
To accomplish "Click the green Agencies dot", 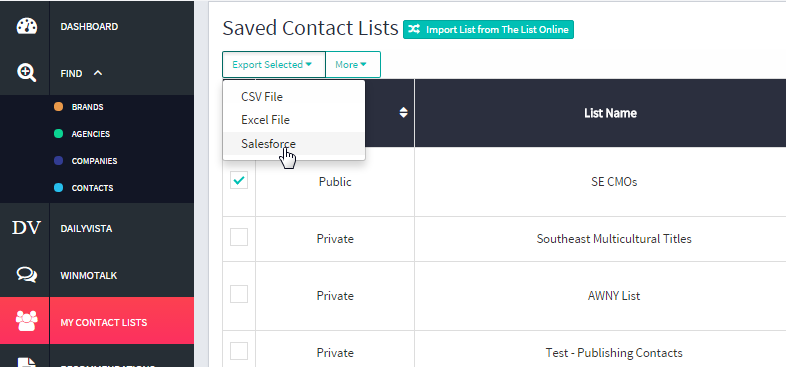I will click(x=58, y=134).
